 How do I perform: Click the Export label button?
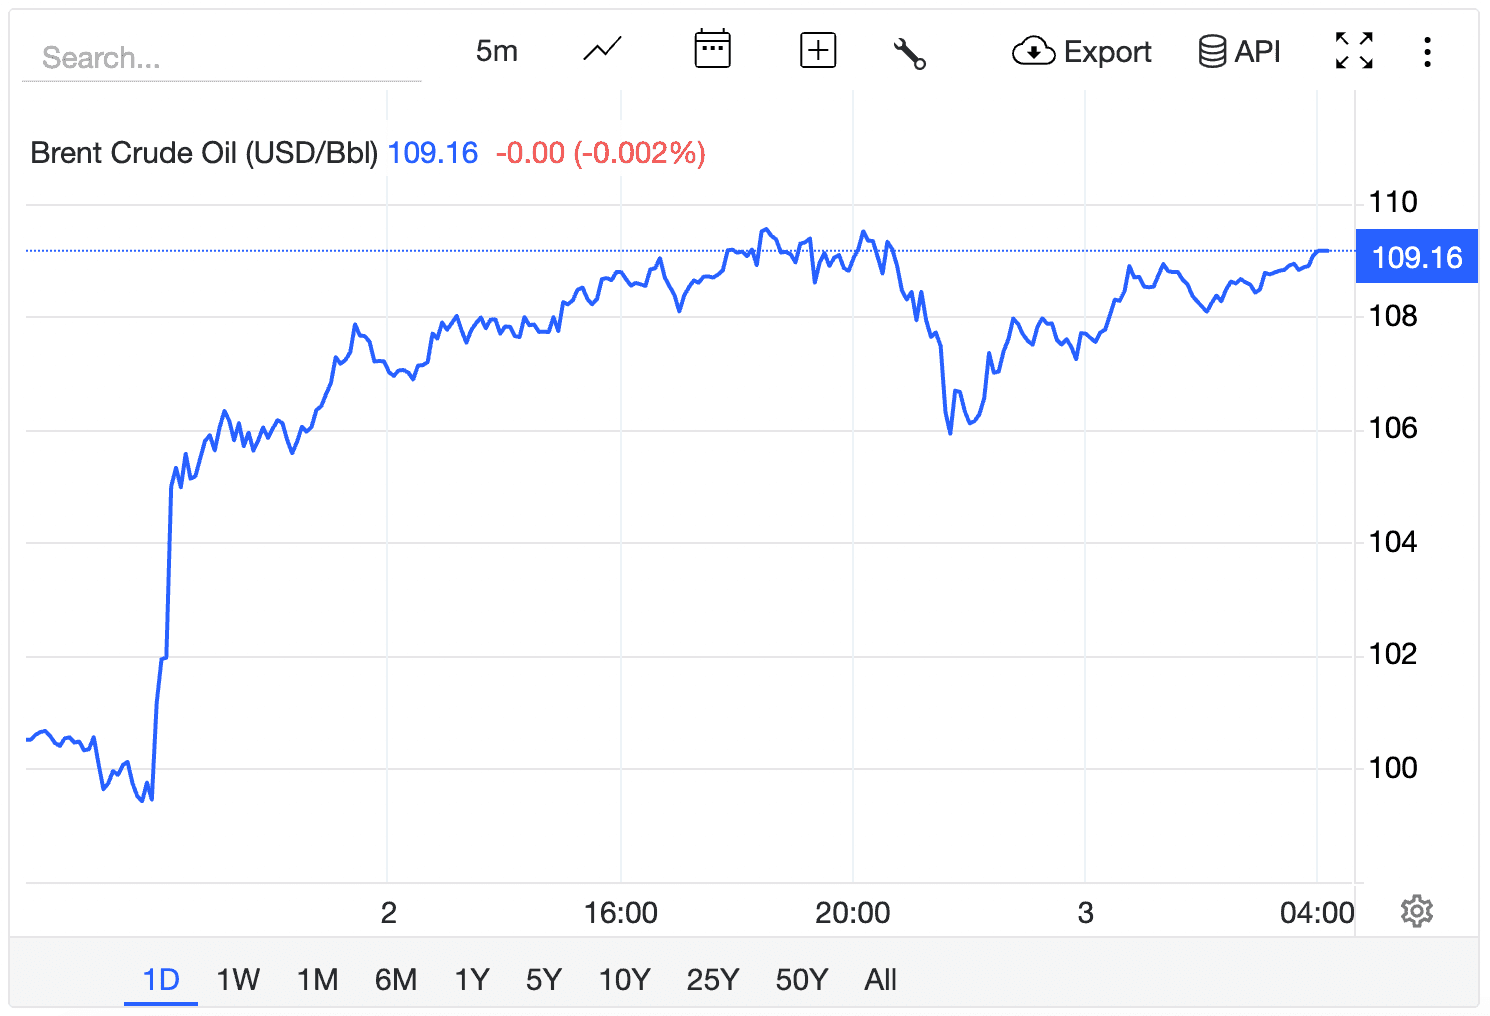pyautogui.click(x=1110, y=51)
